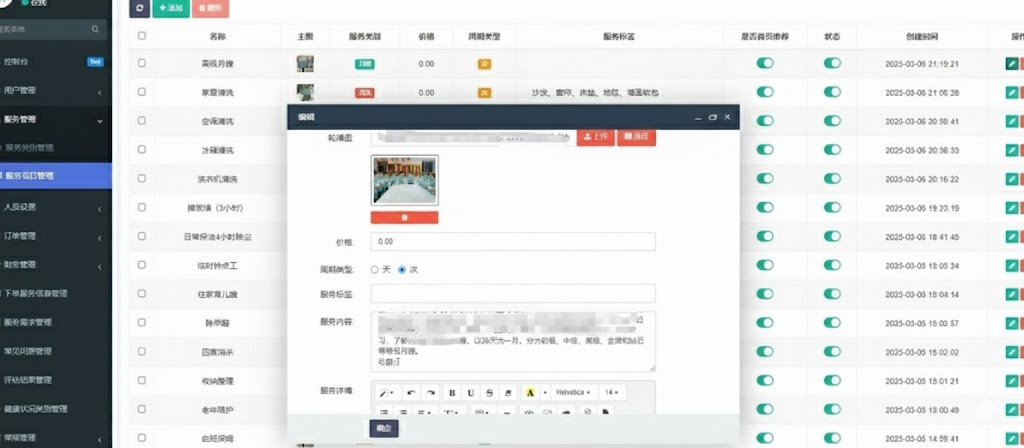This screenshot has height=448, width=1024.
Task: Select the 天 radio button for 周期类型
Action: point(375,269)
